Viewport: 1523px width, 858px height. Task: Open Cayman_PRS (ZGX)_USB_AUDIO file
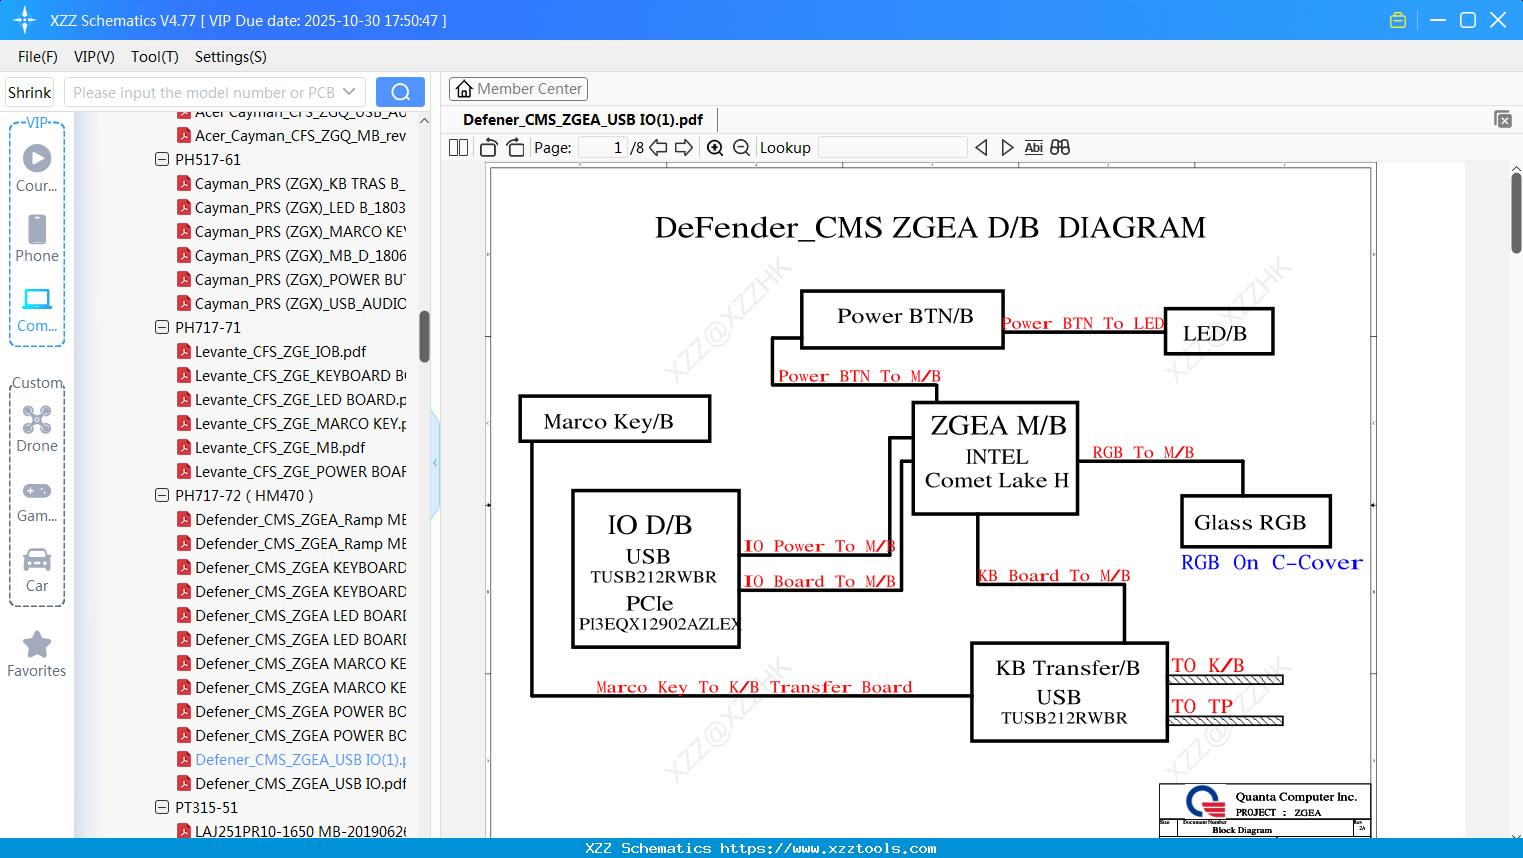(292, 303)
